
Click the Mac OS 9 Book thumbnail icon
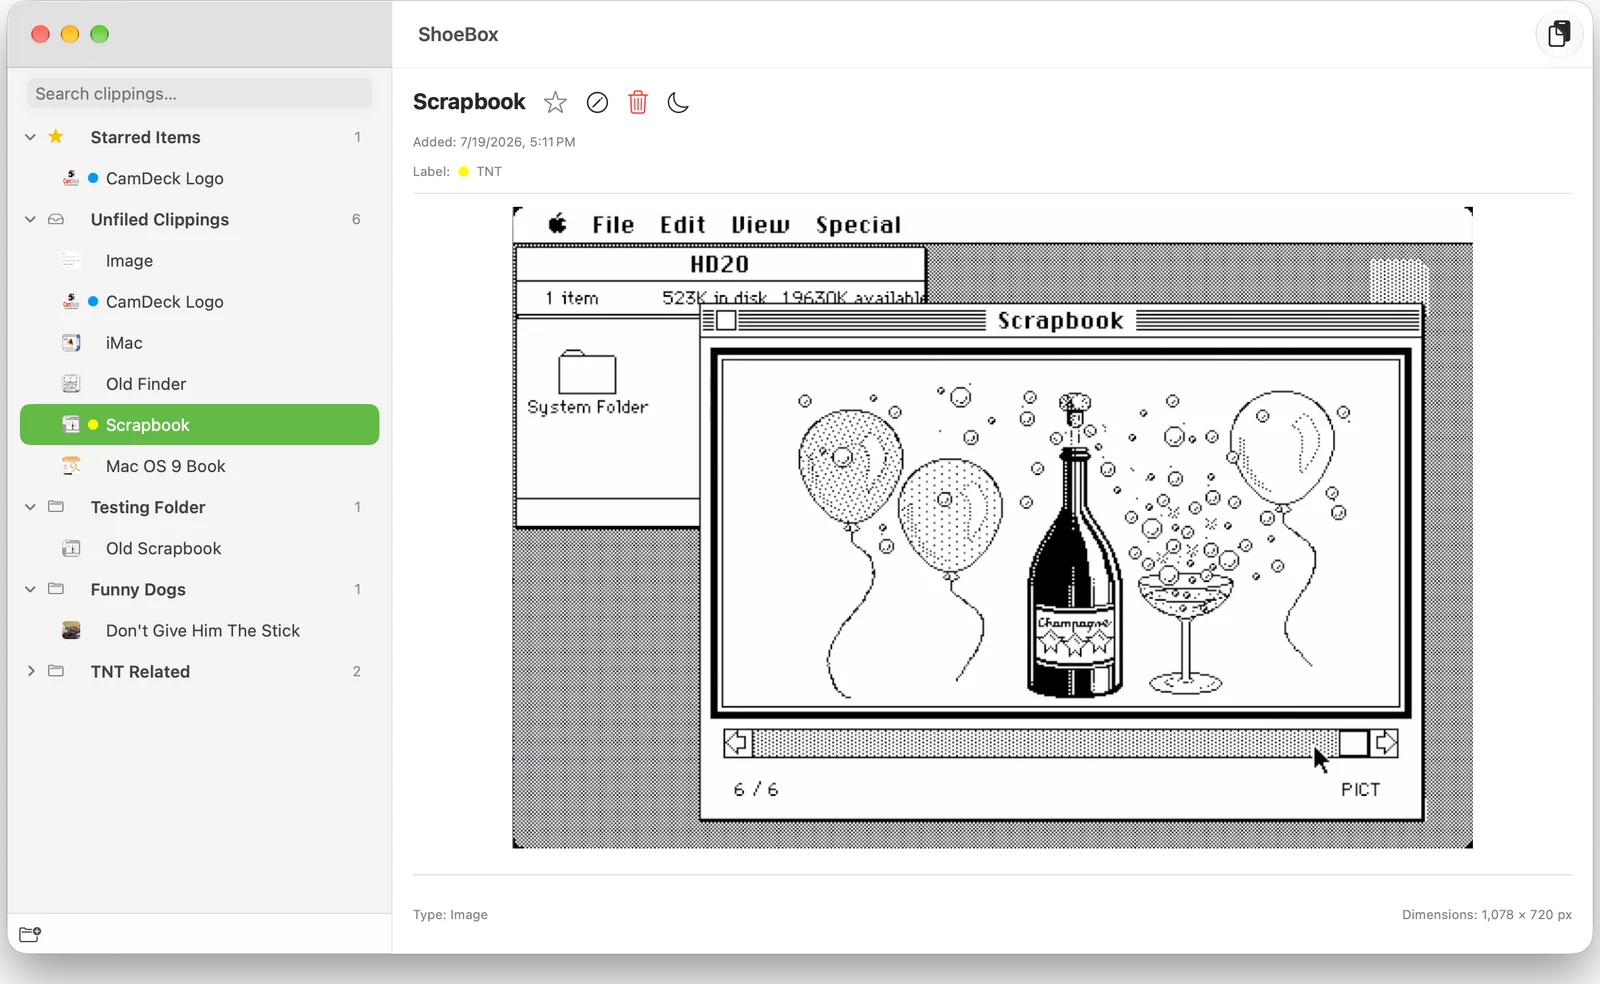pyautogui.click(x=71, y=466)
